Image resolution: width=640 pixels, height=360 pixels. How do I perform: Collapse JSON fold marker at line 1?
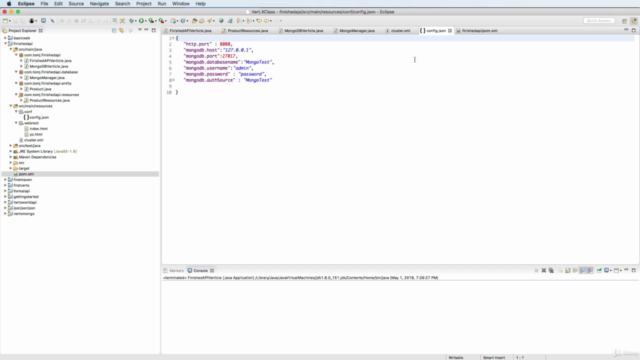(x=173, y=38)
